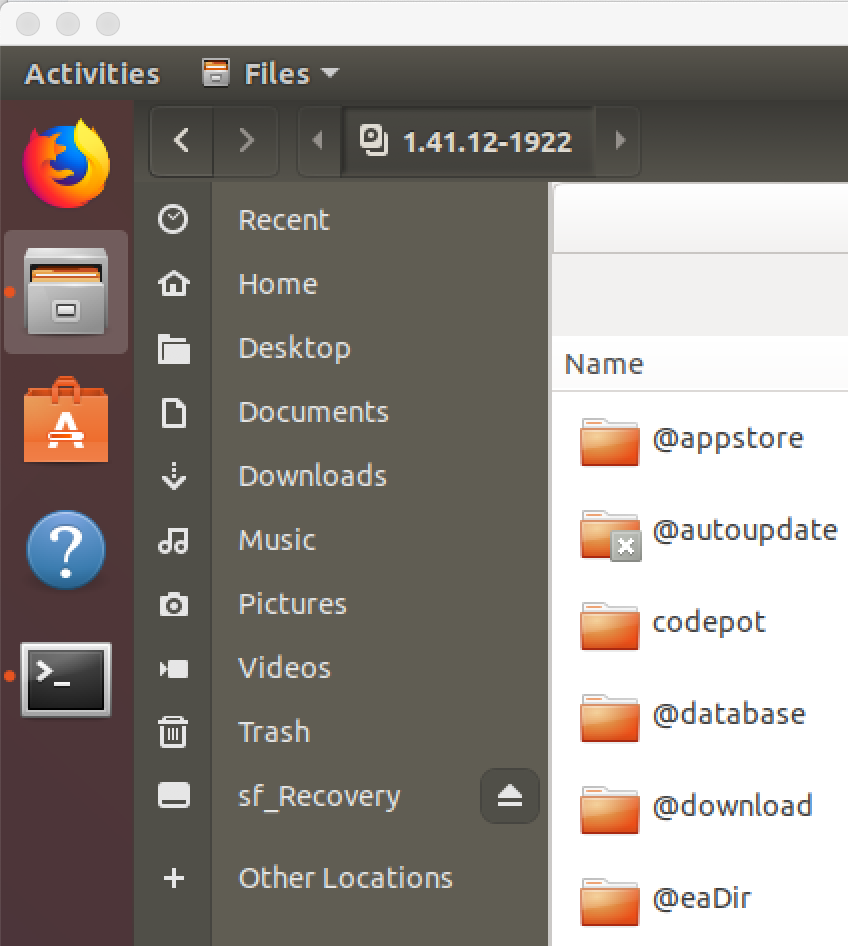
Task: Select sf_Recovery in the sidebar
Action: click(x=319, y=797)
